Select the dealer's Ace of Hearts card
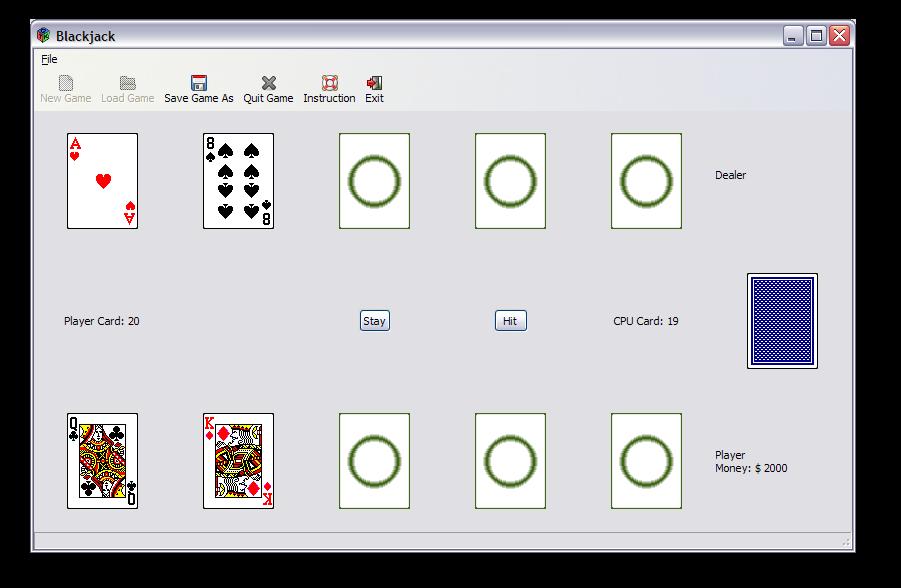Image resolution: width=901 pixels, height=588 pixels. 102,181
